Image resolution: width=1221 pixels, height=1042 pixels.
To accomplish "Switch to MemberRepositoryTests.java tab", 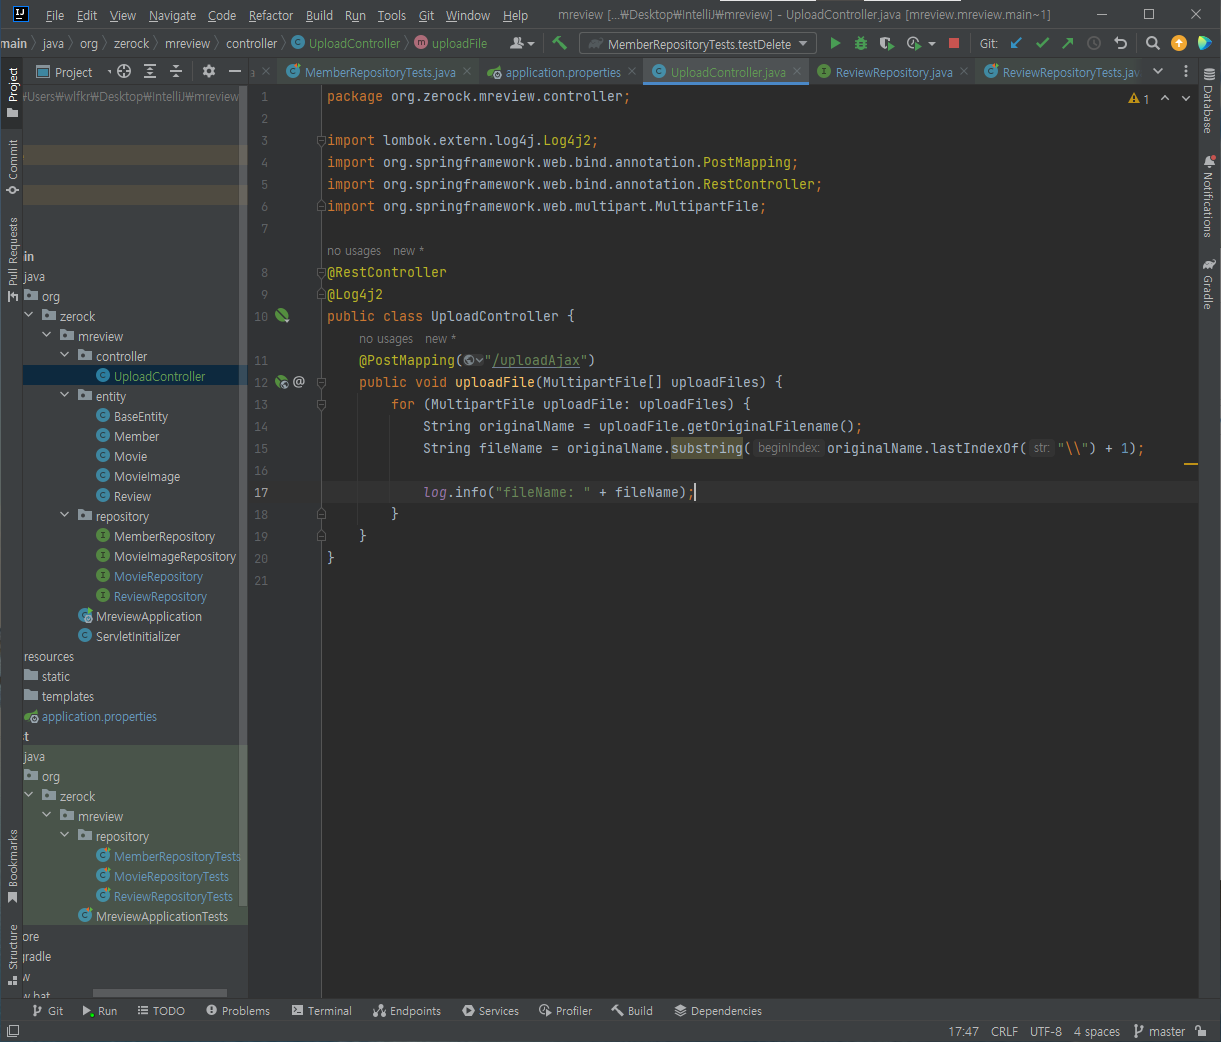I will [380, 72].
